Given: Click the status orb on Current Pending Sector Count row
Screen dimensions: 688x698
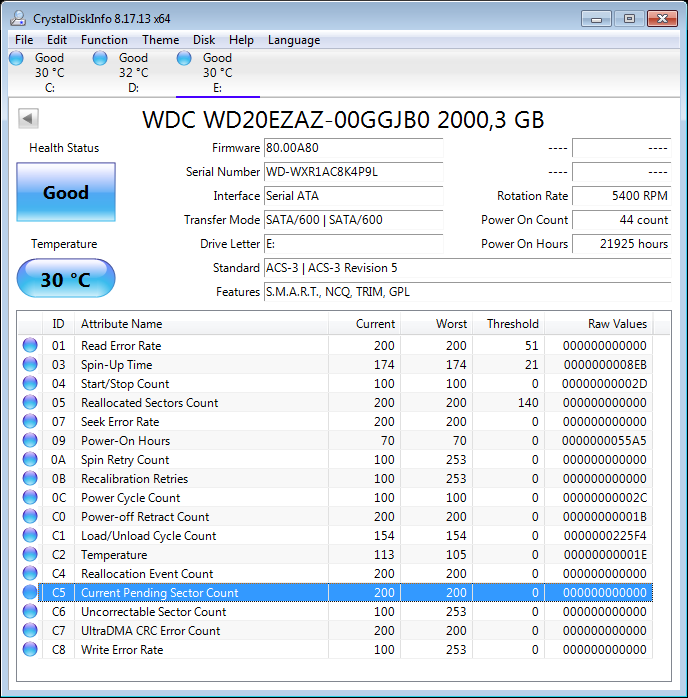Looking at the screenshot, I should tap(30, 592).
